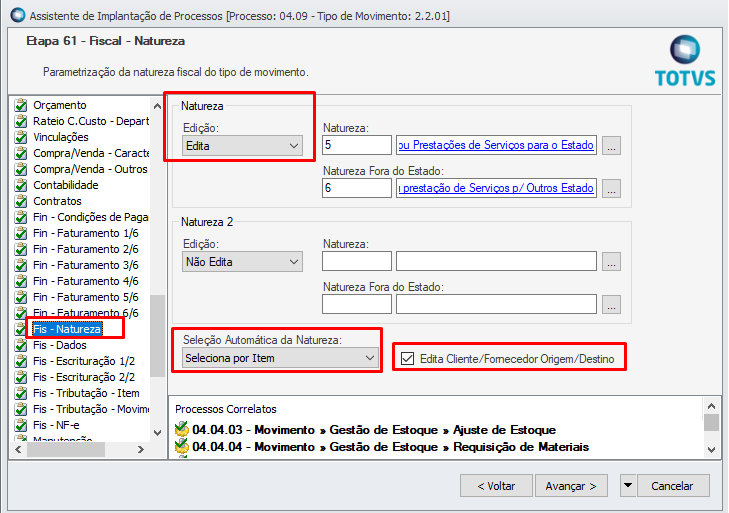Viewport: 729px width, 513px height.
Task: Click the check icon beside Fis - Dados
Action: pos(20,345)
